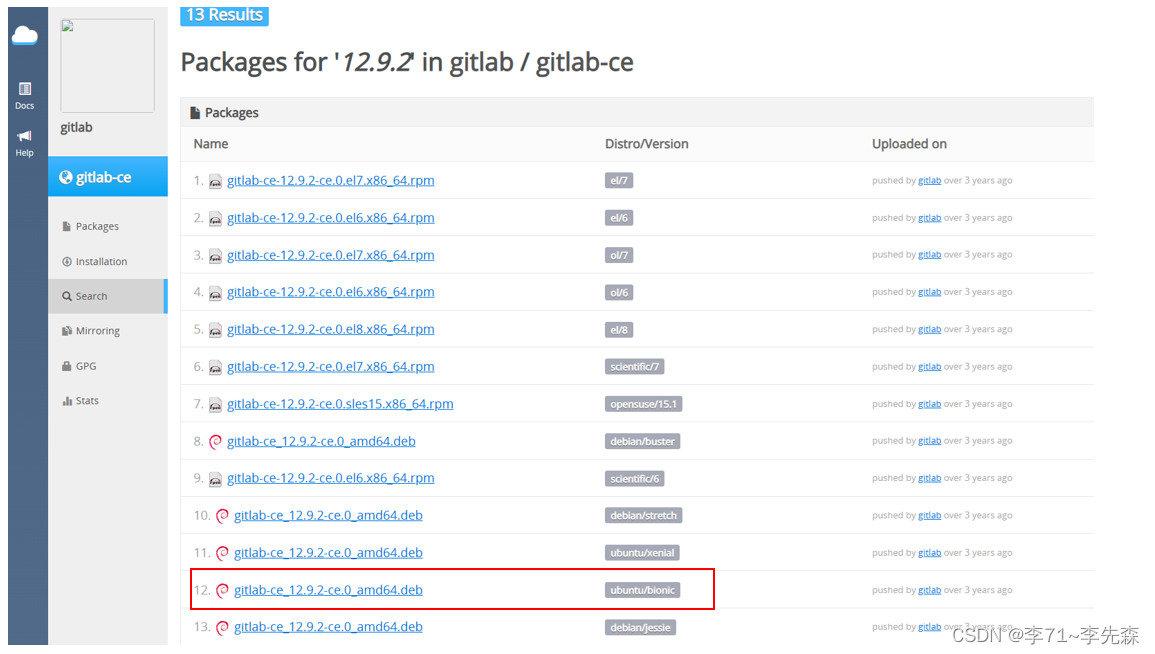The image size is (1155, 654).
Task: Click Debian swirl icon of row 10
Action: coord(222,516)
